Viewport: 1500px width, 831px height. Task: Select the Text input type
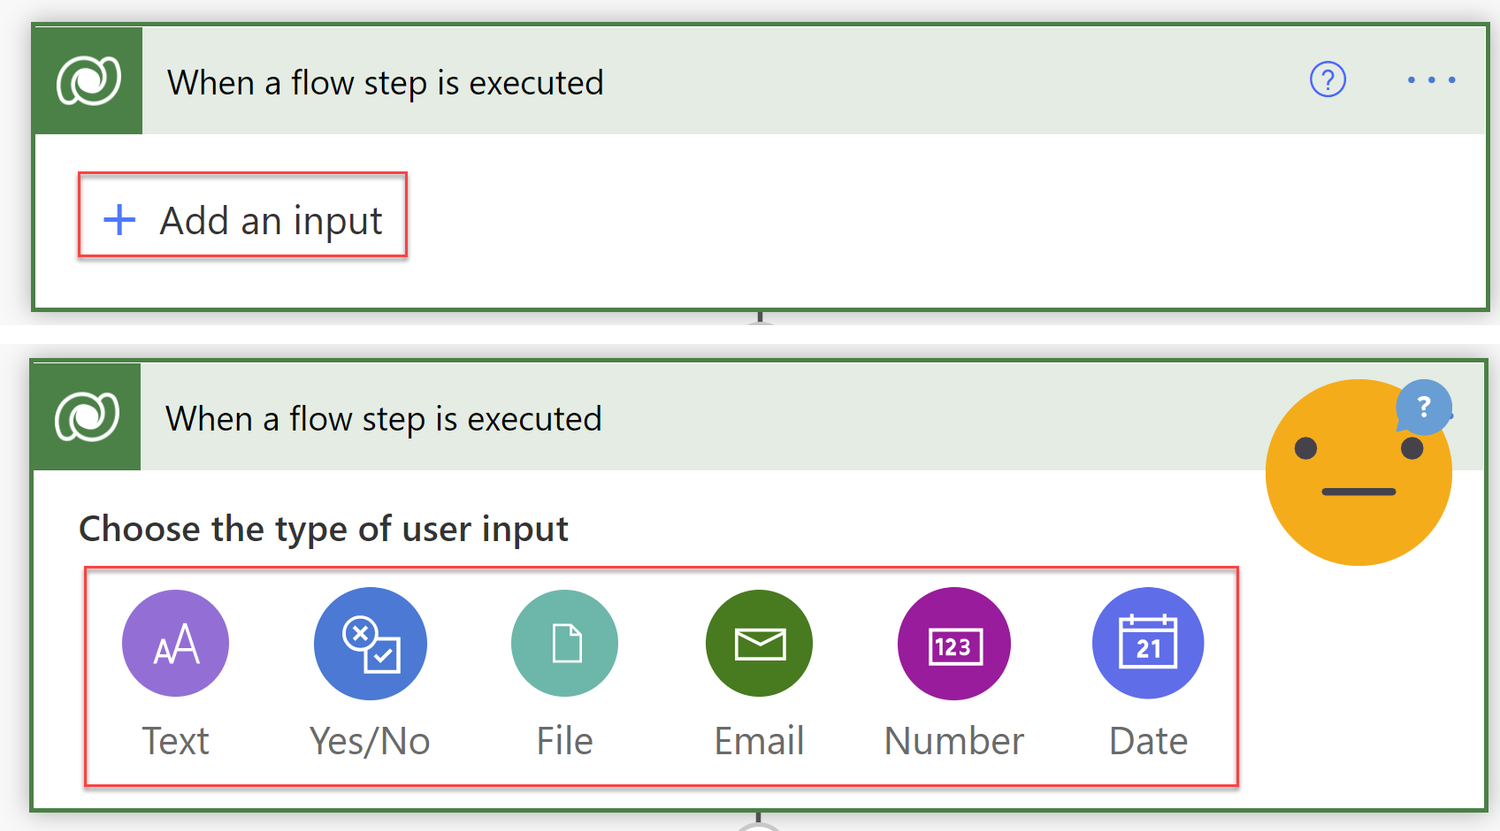point(175,643)
